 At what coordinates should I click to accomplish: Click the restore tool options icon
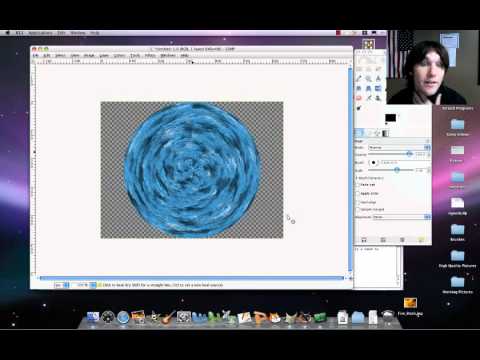coord(383,240)
